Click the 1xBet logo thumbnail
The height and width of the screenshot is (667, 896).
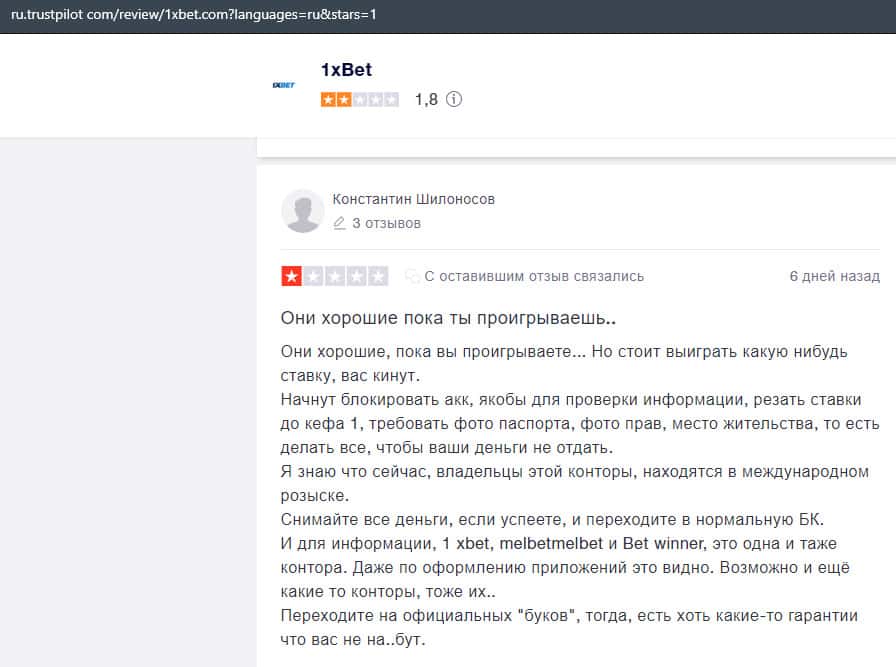tap(283, 85)
